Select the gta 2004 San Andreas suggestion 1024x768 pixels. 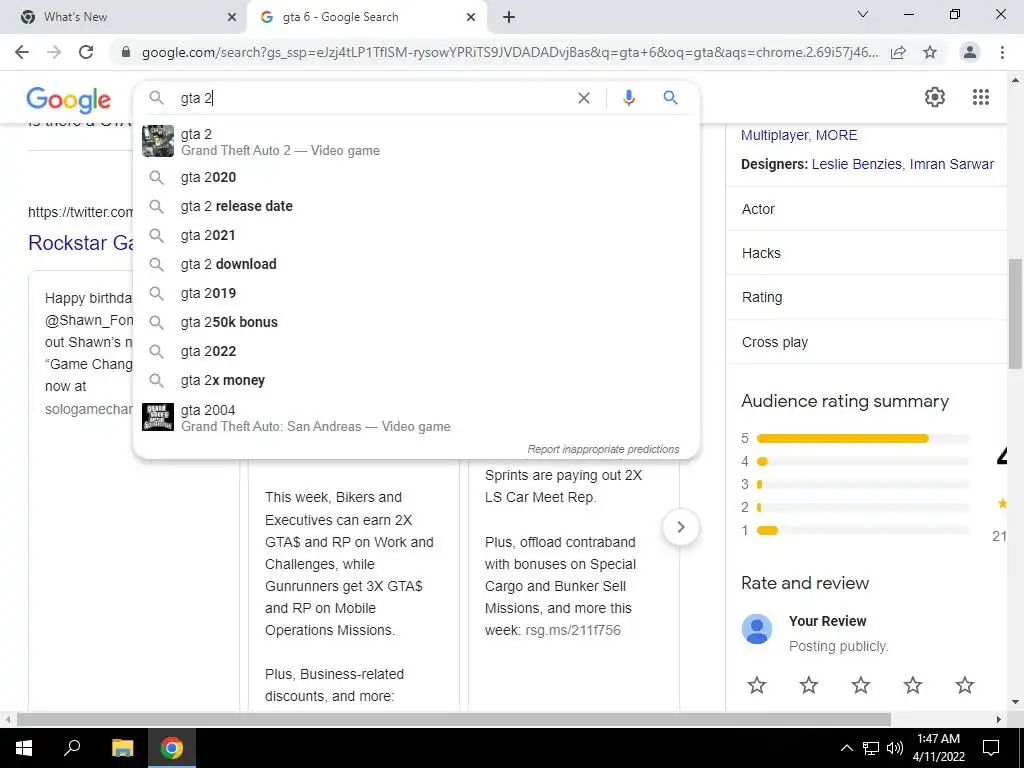pos(417,418)
